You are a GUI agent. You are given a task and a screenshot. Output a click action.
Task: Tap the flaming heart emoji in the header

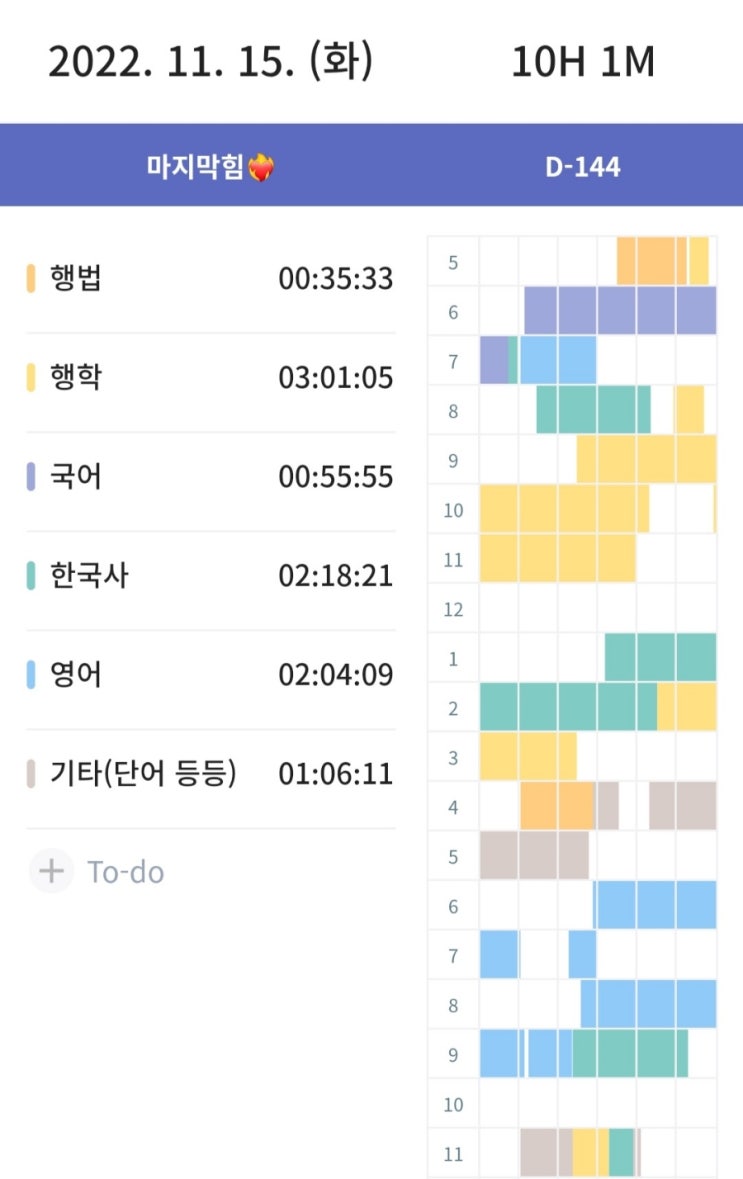[262, 168]
